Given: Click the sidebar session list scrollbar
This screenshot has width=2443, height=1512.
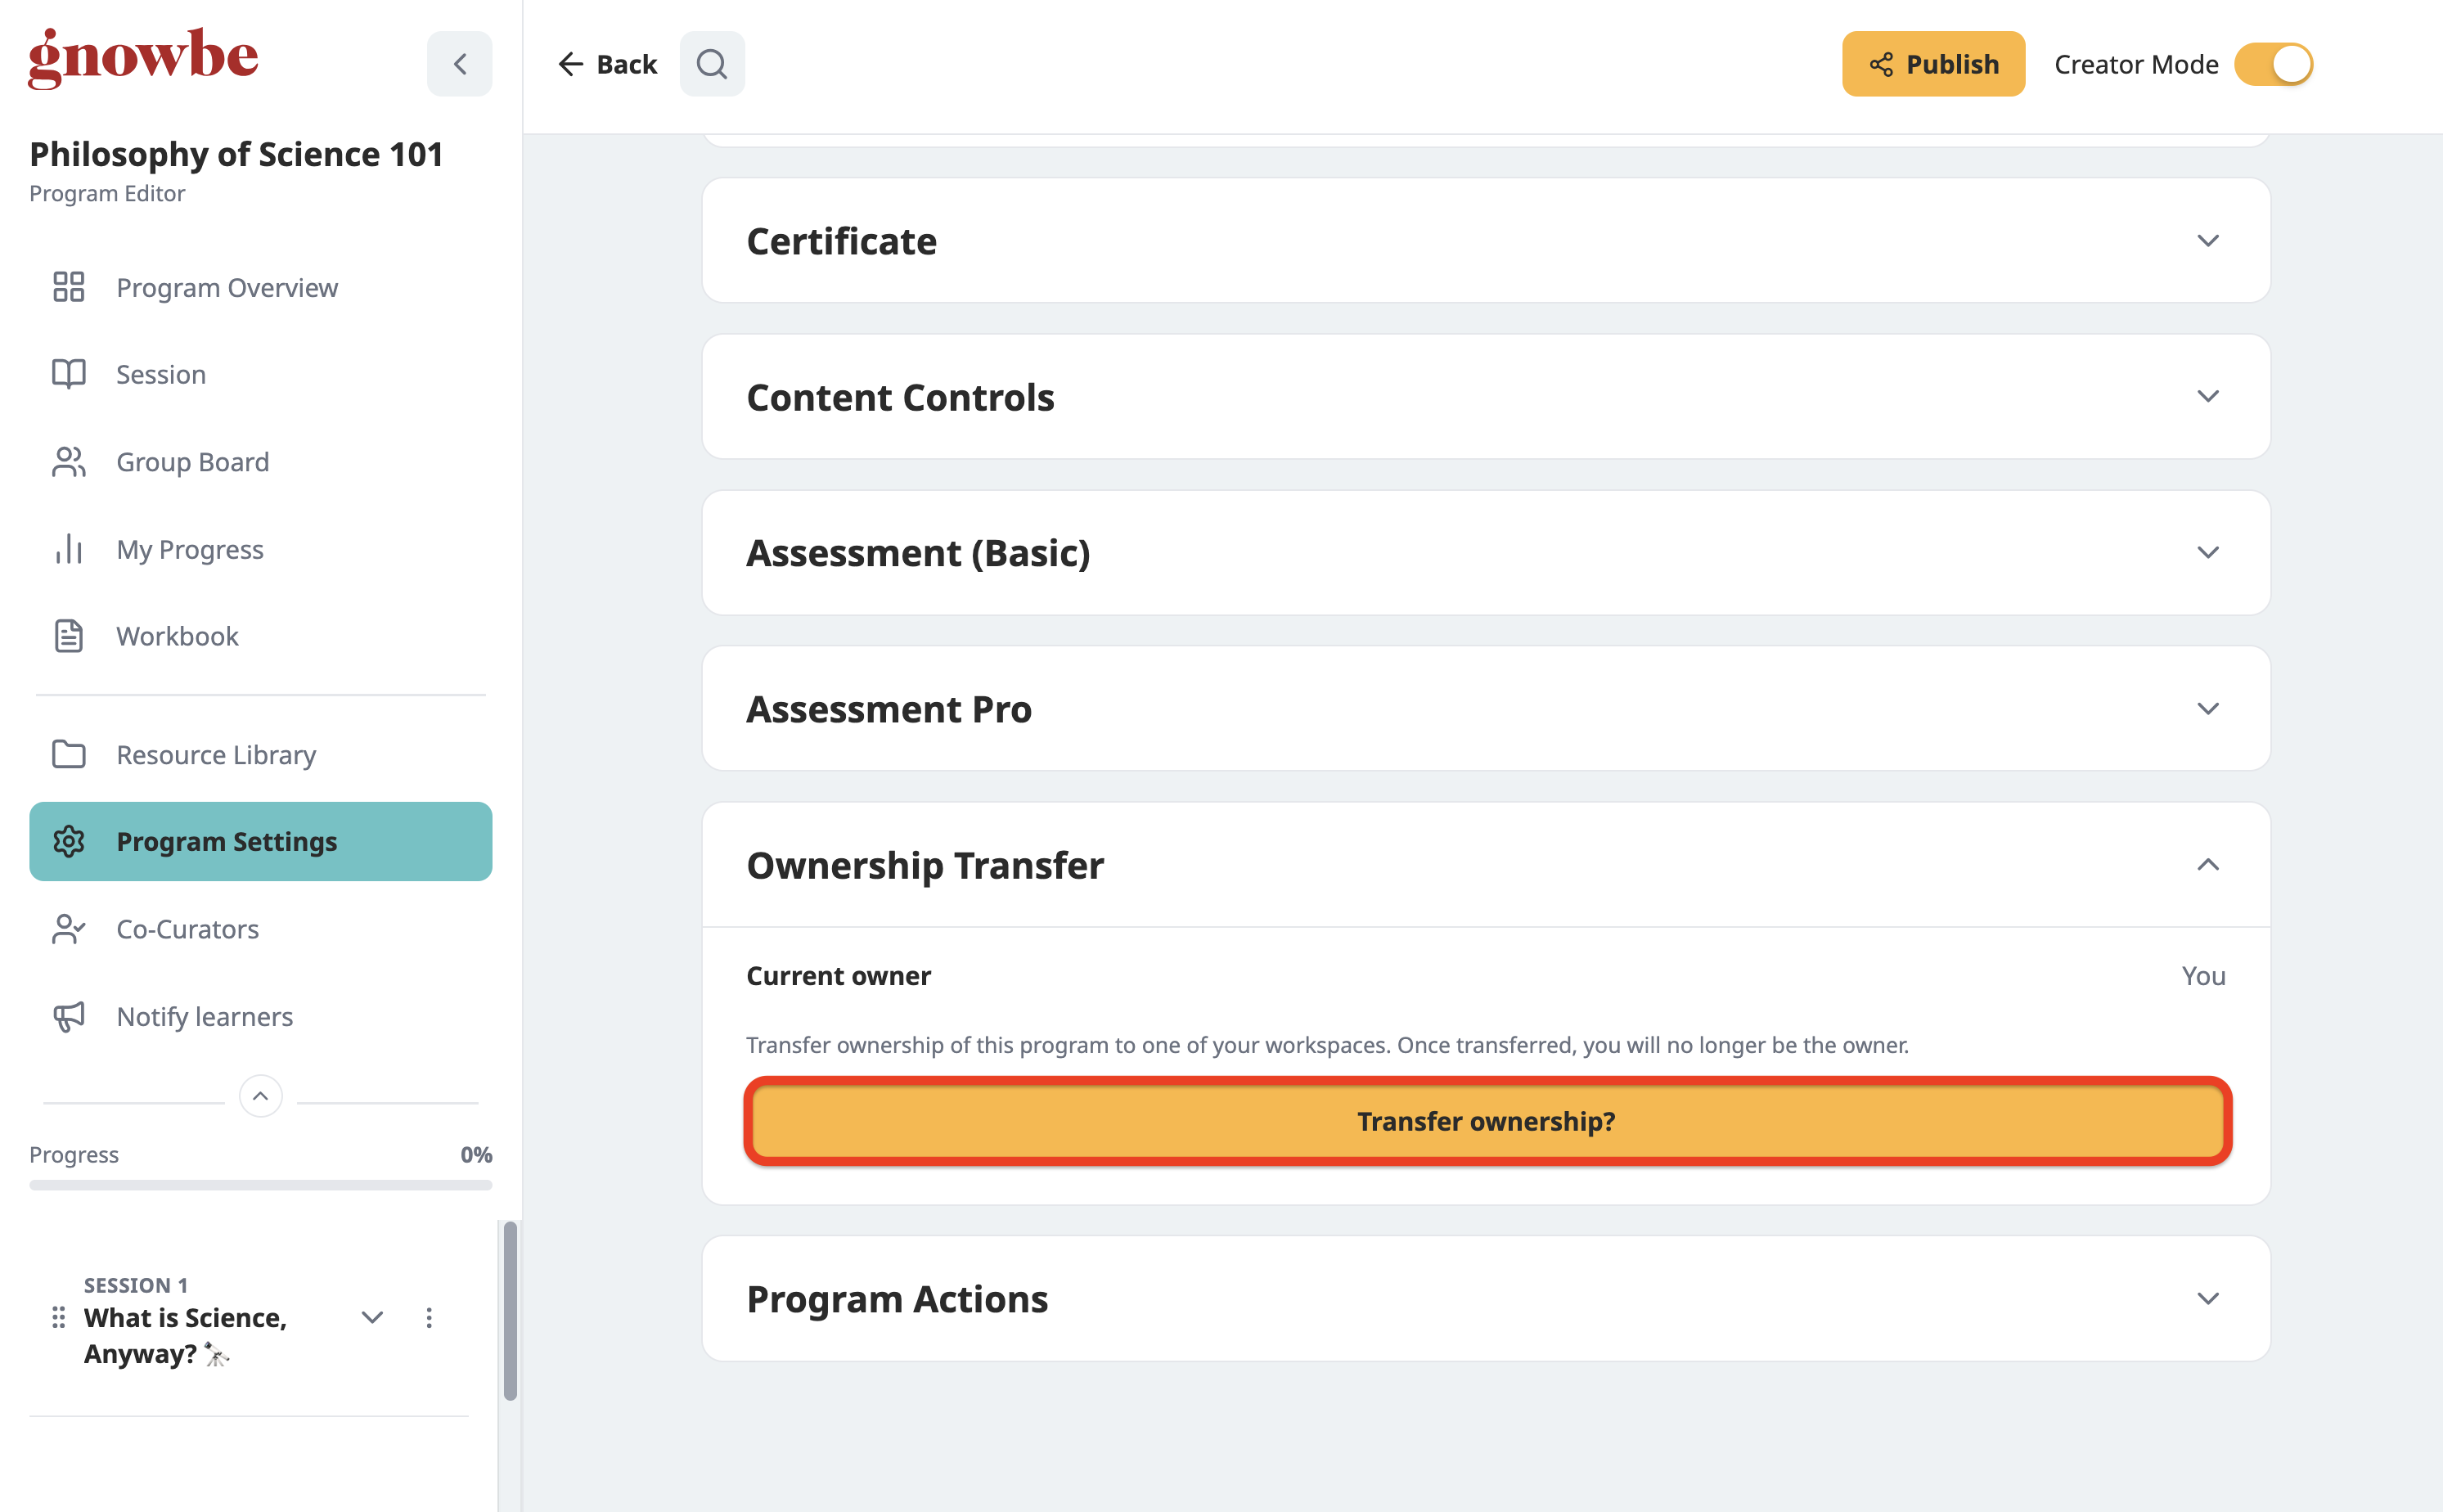Looking at the screenshot, I should (510, 1310).
